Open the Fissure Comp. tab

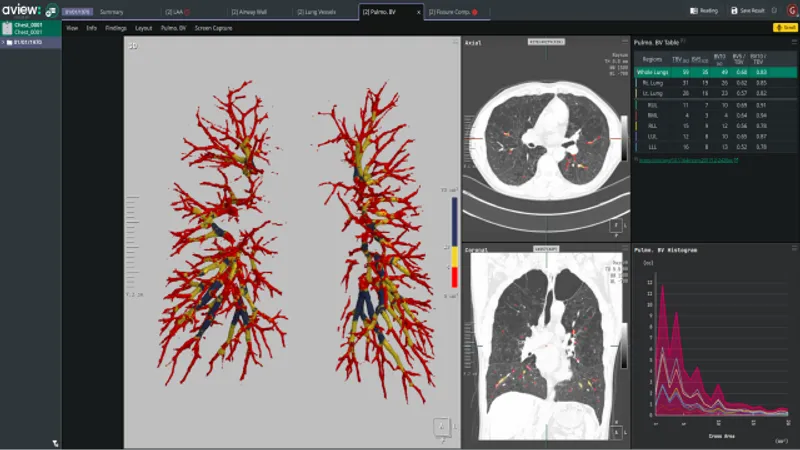pos(451,12)
